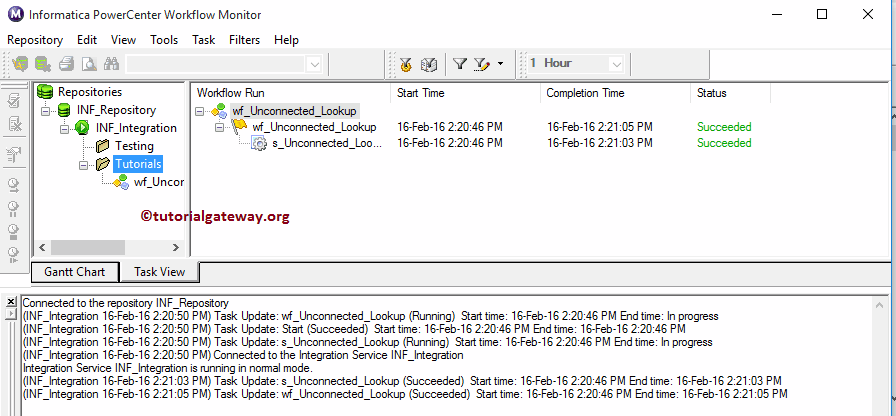Click the Connect to repository toolbar icon
Viewport: 896px width, 416px height.
point(21,64)
